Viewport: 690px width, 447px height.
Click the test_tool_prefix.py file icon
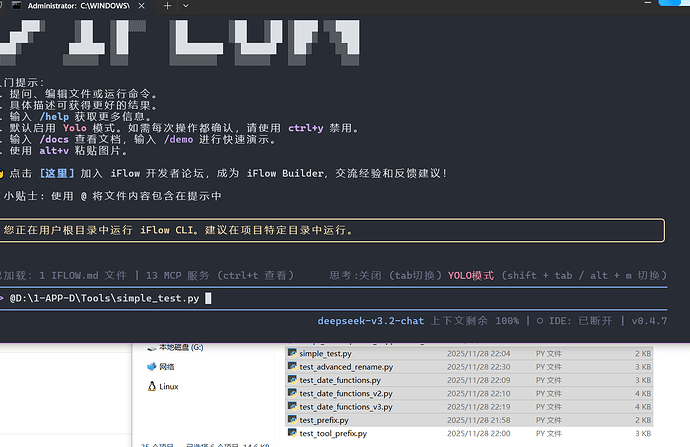pos(292,433)
